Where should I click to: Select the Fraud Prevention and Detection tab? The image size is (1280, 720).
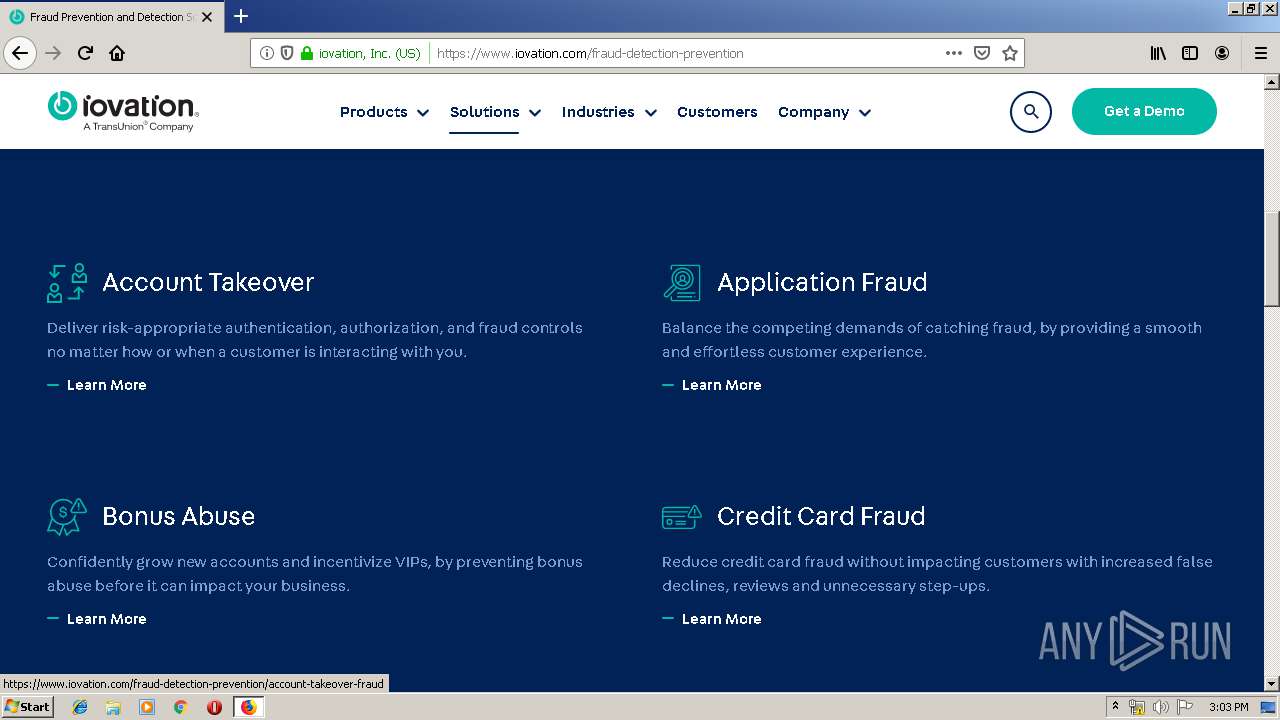(x=110, y=17)
